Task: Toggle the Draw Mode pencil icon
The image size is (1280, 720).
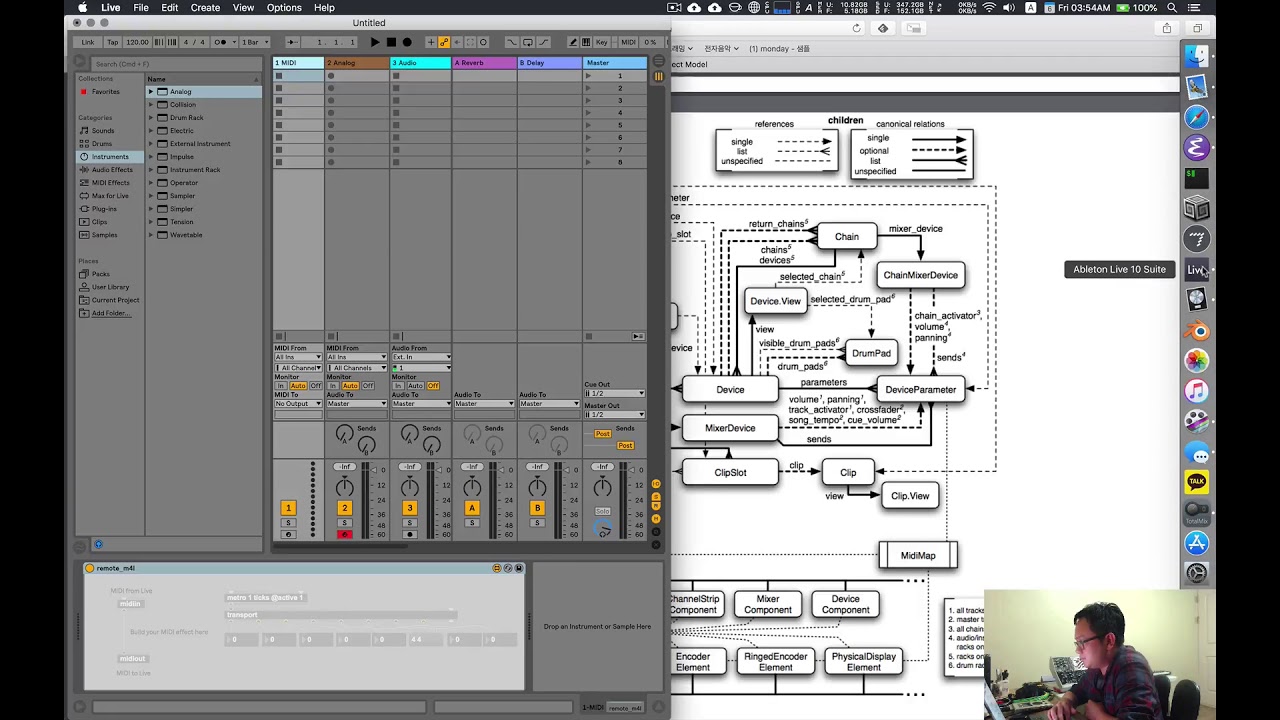Action: tap(573, 42)
